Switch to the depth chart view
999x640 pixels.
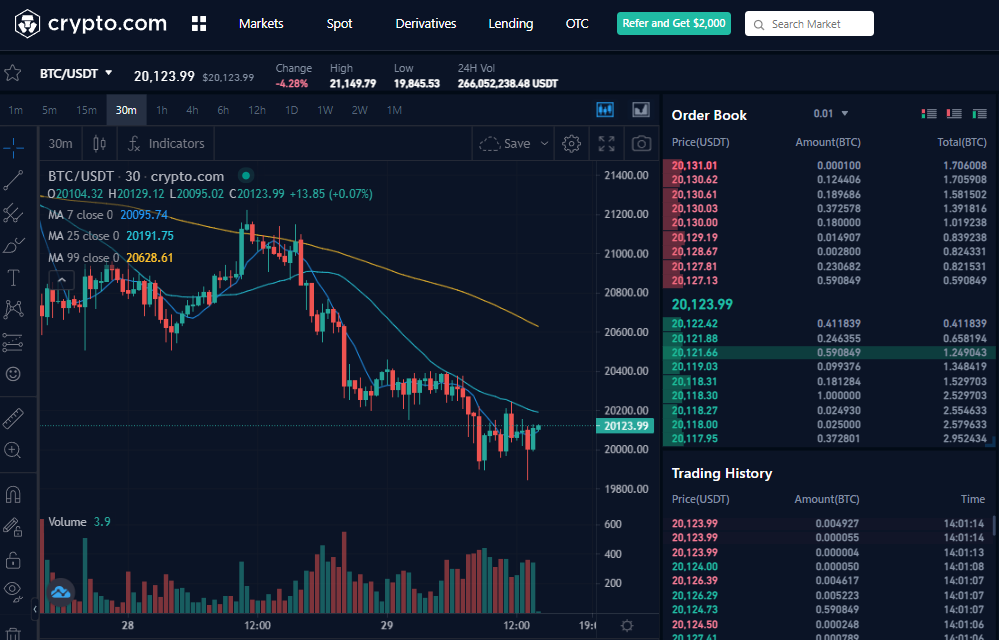(641, 110)
